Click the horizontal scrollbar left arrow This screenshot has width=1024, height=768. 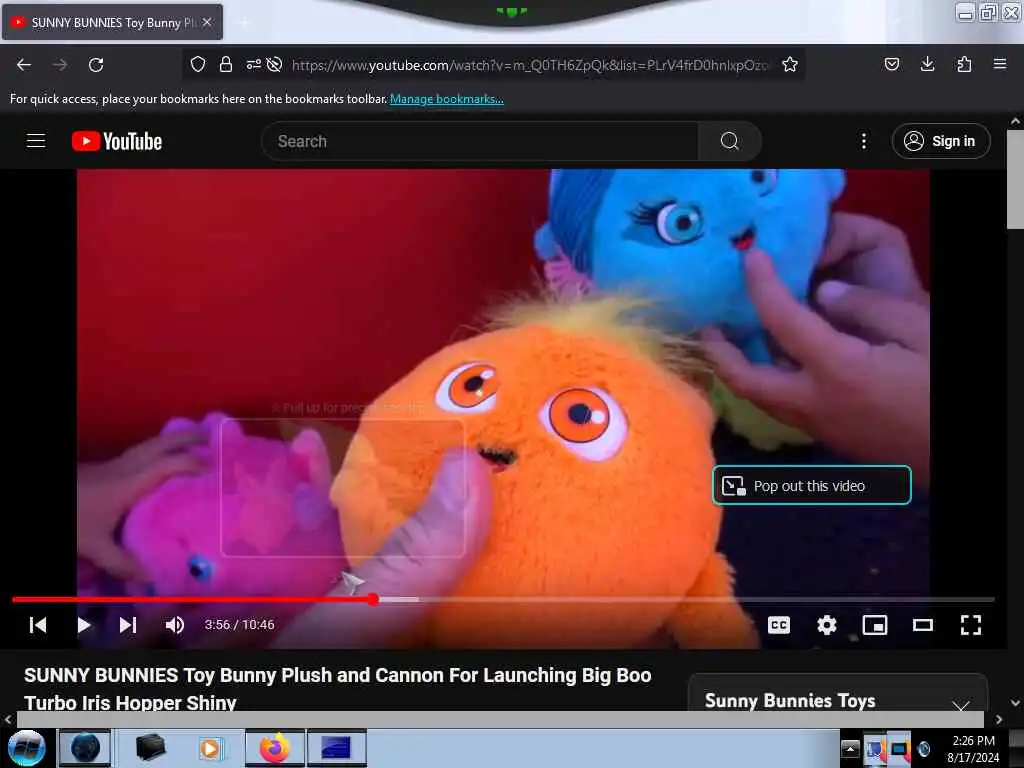click(x=8, y=719)
